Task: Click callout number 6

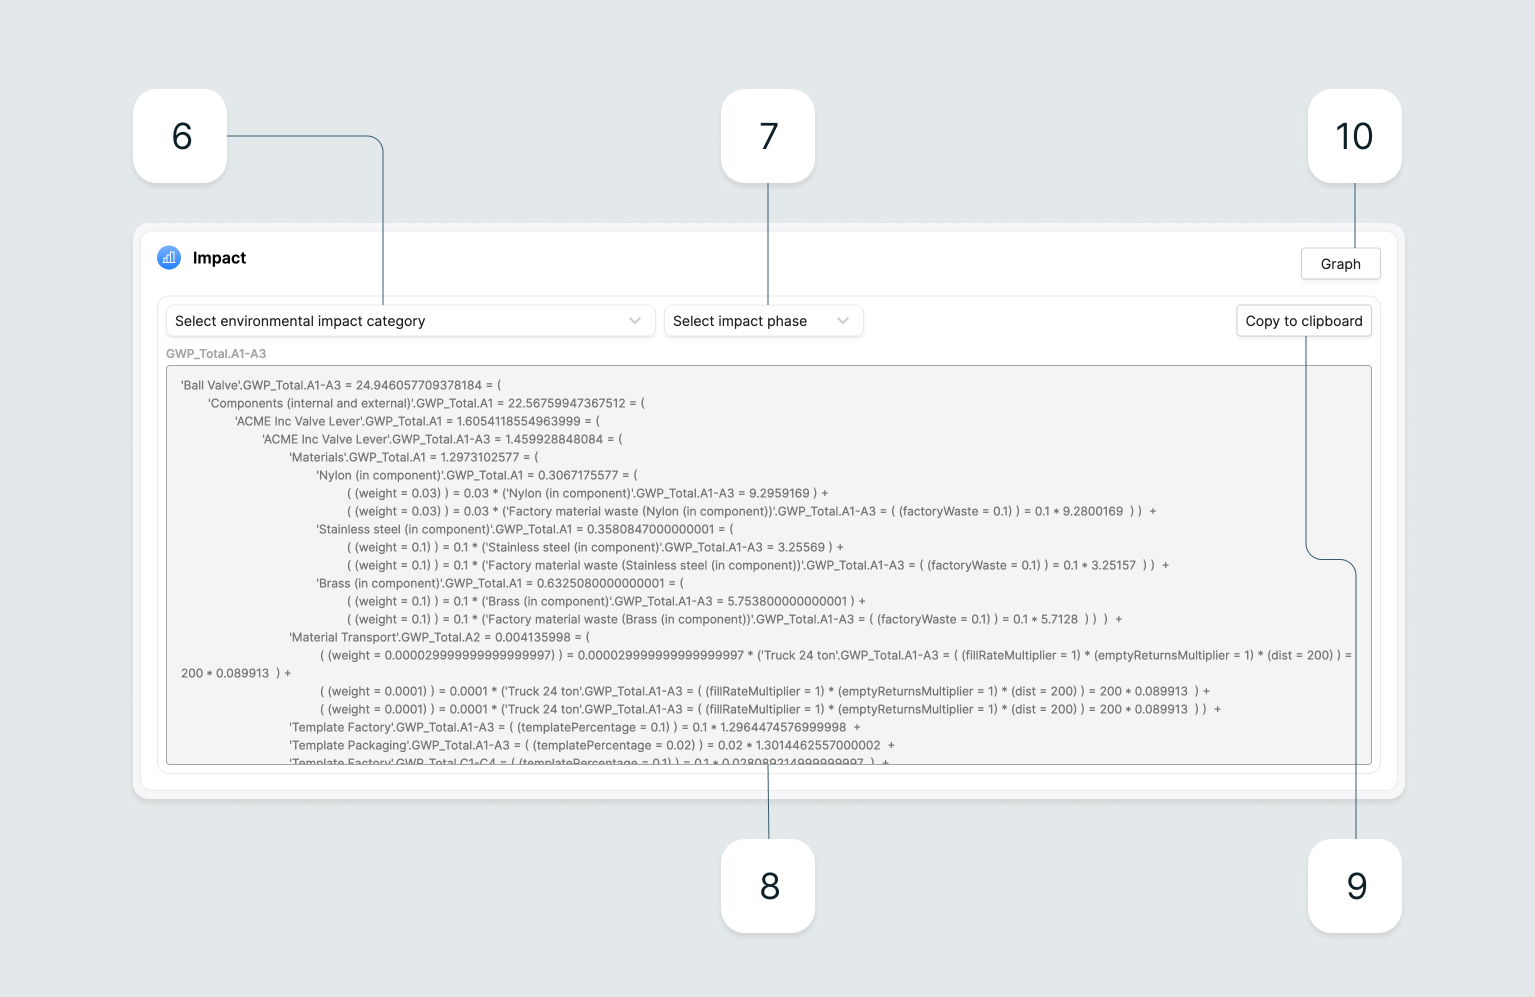Action: point(180,136)
